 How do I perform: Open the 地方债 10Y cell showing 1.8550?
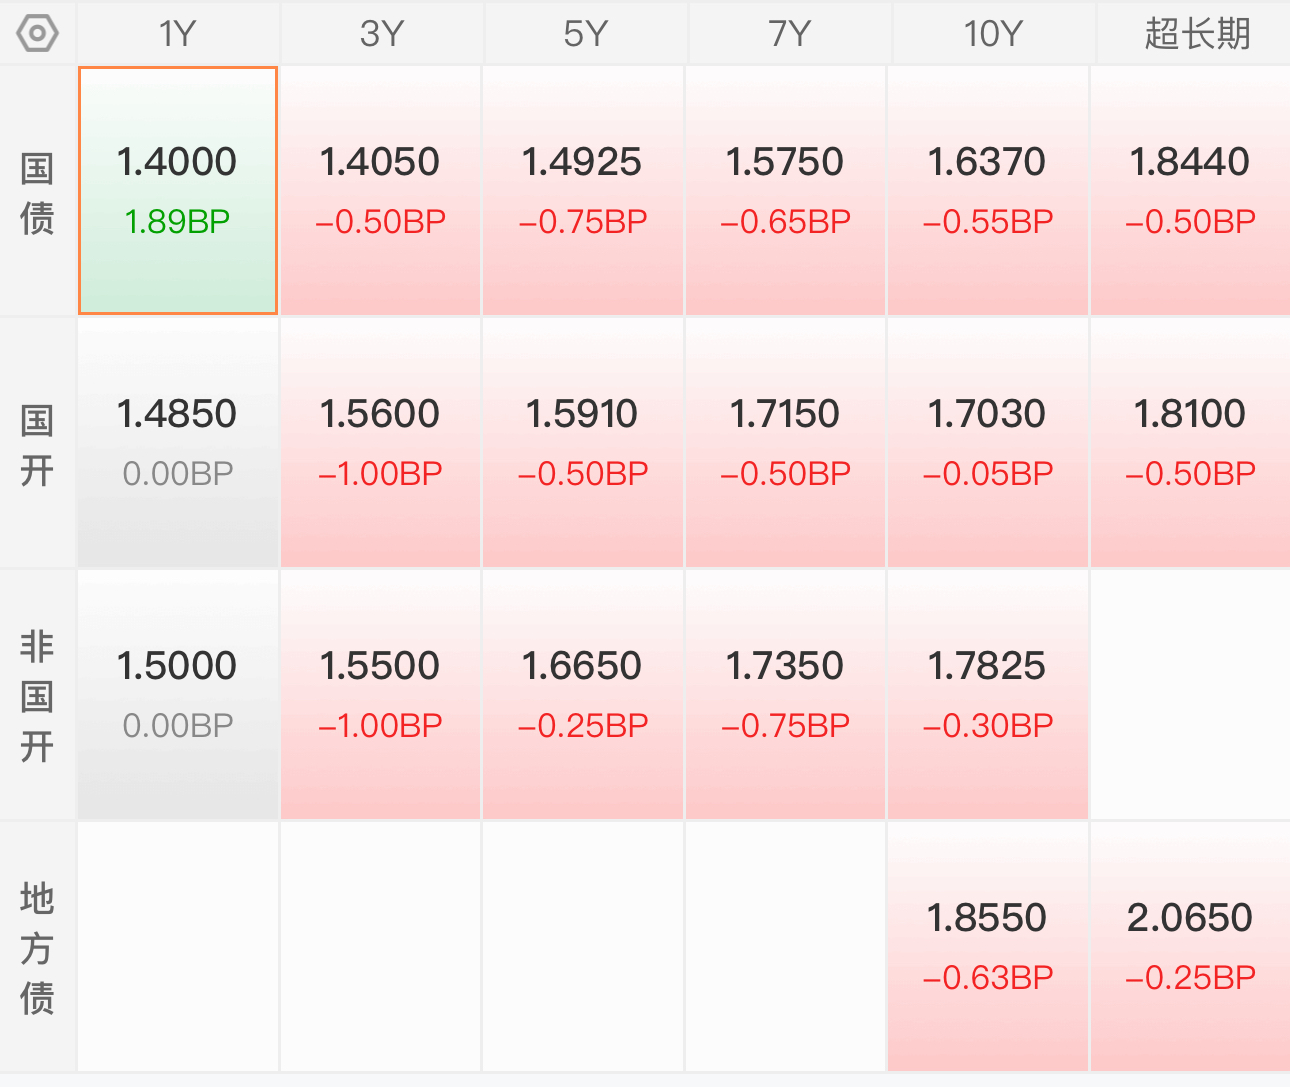point(988,947)
